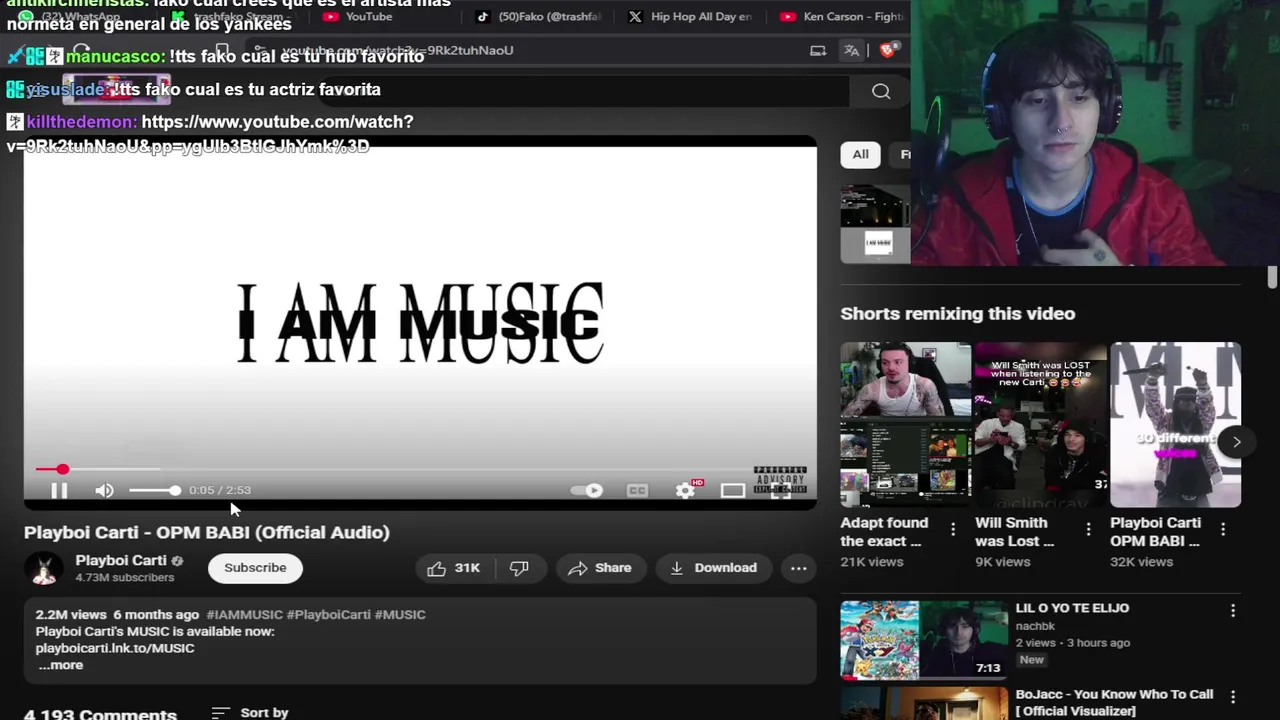Open the LIL O YO TE ELIJO title
Image resolution: width=1280 pixels, height=720 pixels.
[x=1072, y=608]
